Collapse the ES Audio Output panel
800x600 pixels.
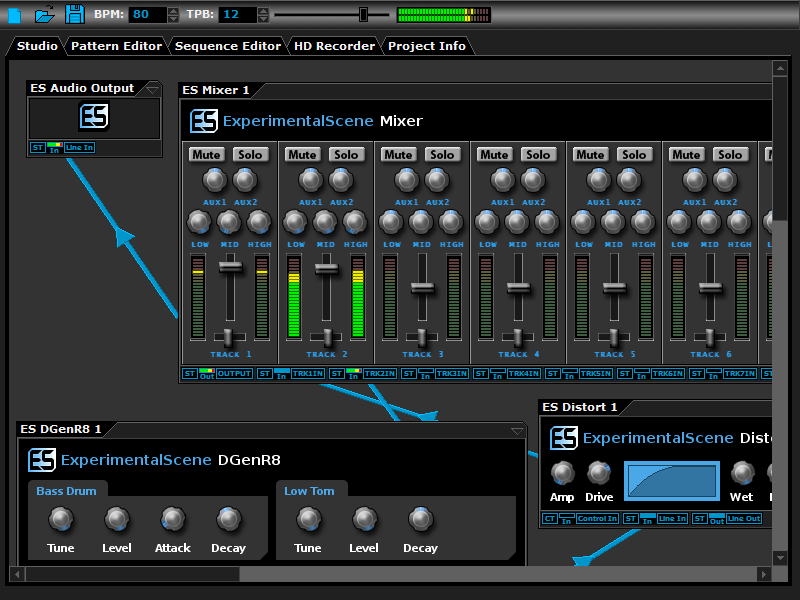pyautogui.click(x=152, y=88)
